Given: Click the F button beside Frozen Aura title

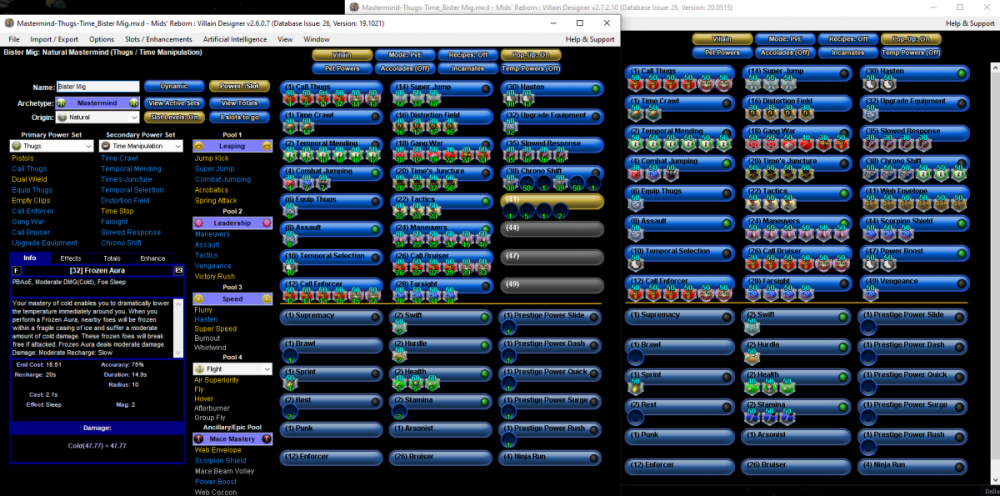Looking at the screenshot, I should click(x=16, y=271).
